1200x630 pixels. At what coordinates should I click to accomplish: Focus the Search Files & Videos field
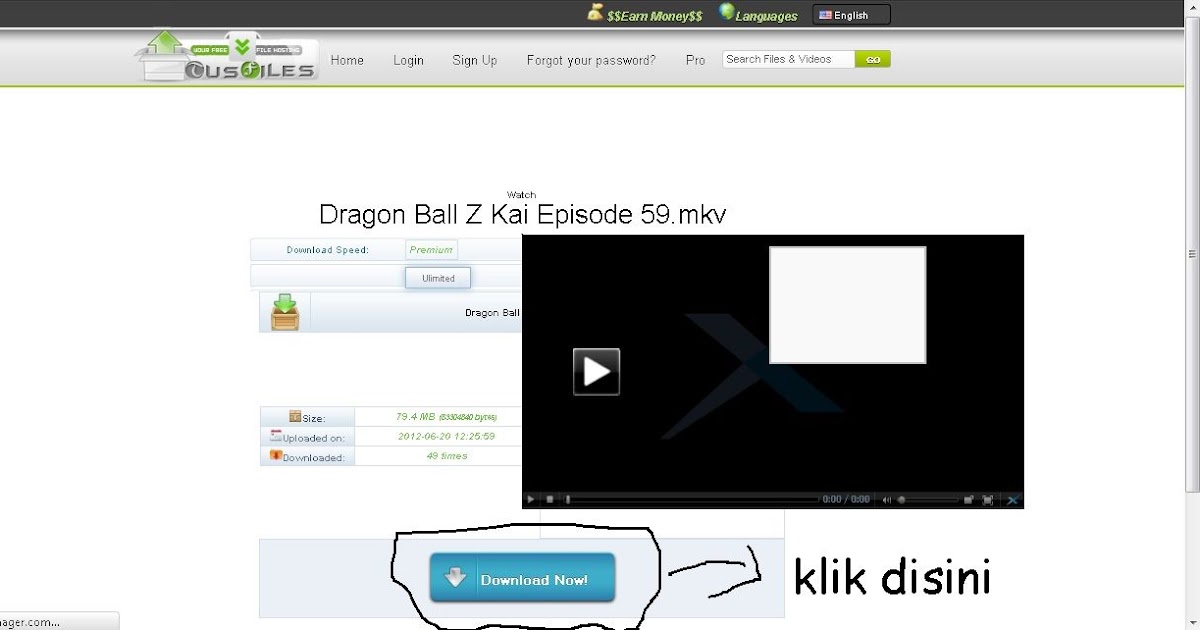coord(788,59)
